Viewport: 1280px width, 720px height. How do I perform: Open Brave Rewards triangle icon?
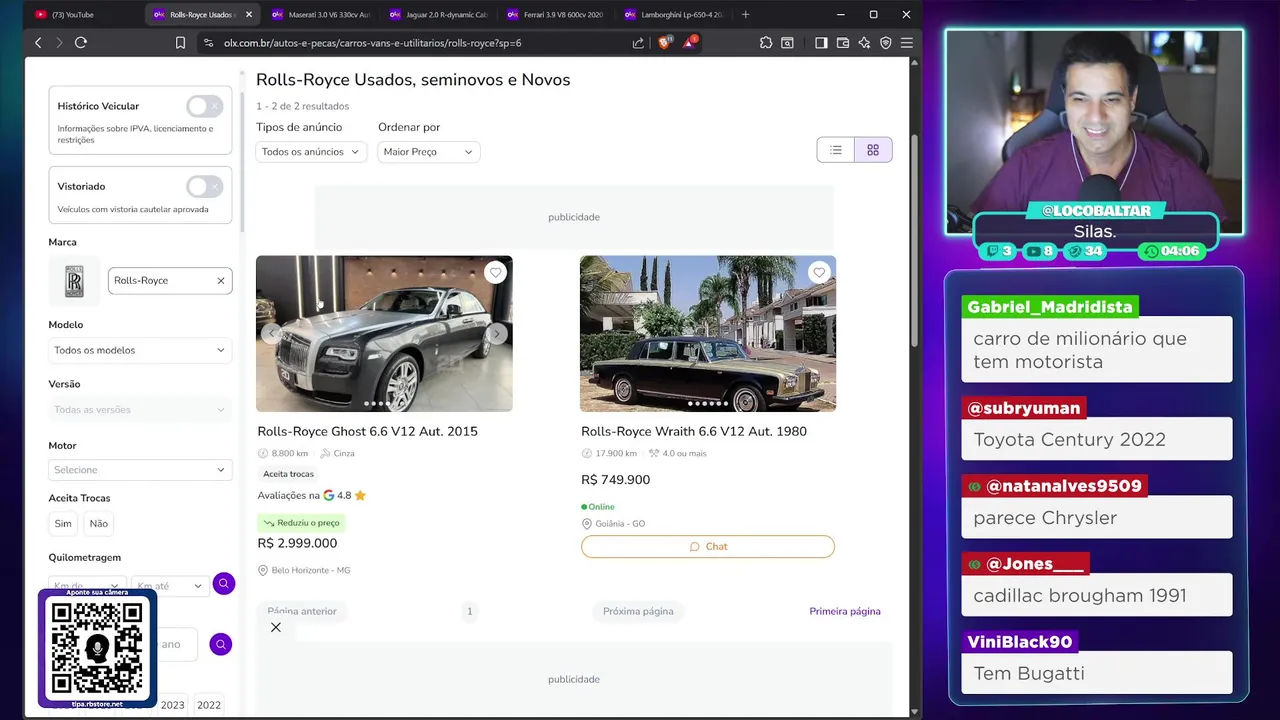pyautogui.click(x=690, y=43)
